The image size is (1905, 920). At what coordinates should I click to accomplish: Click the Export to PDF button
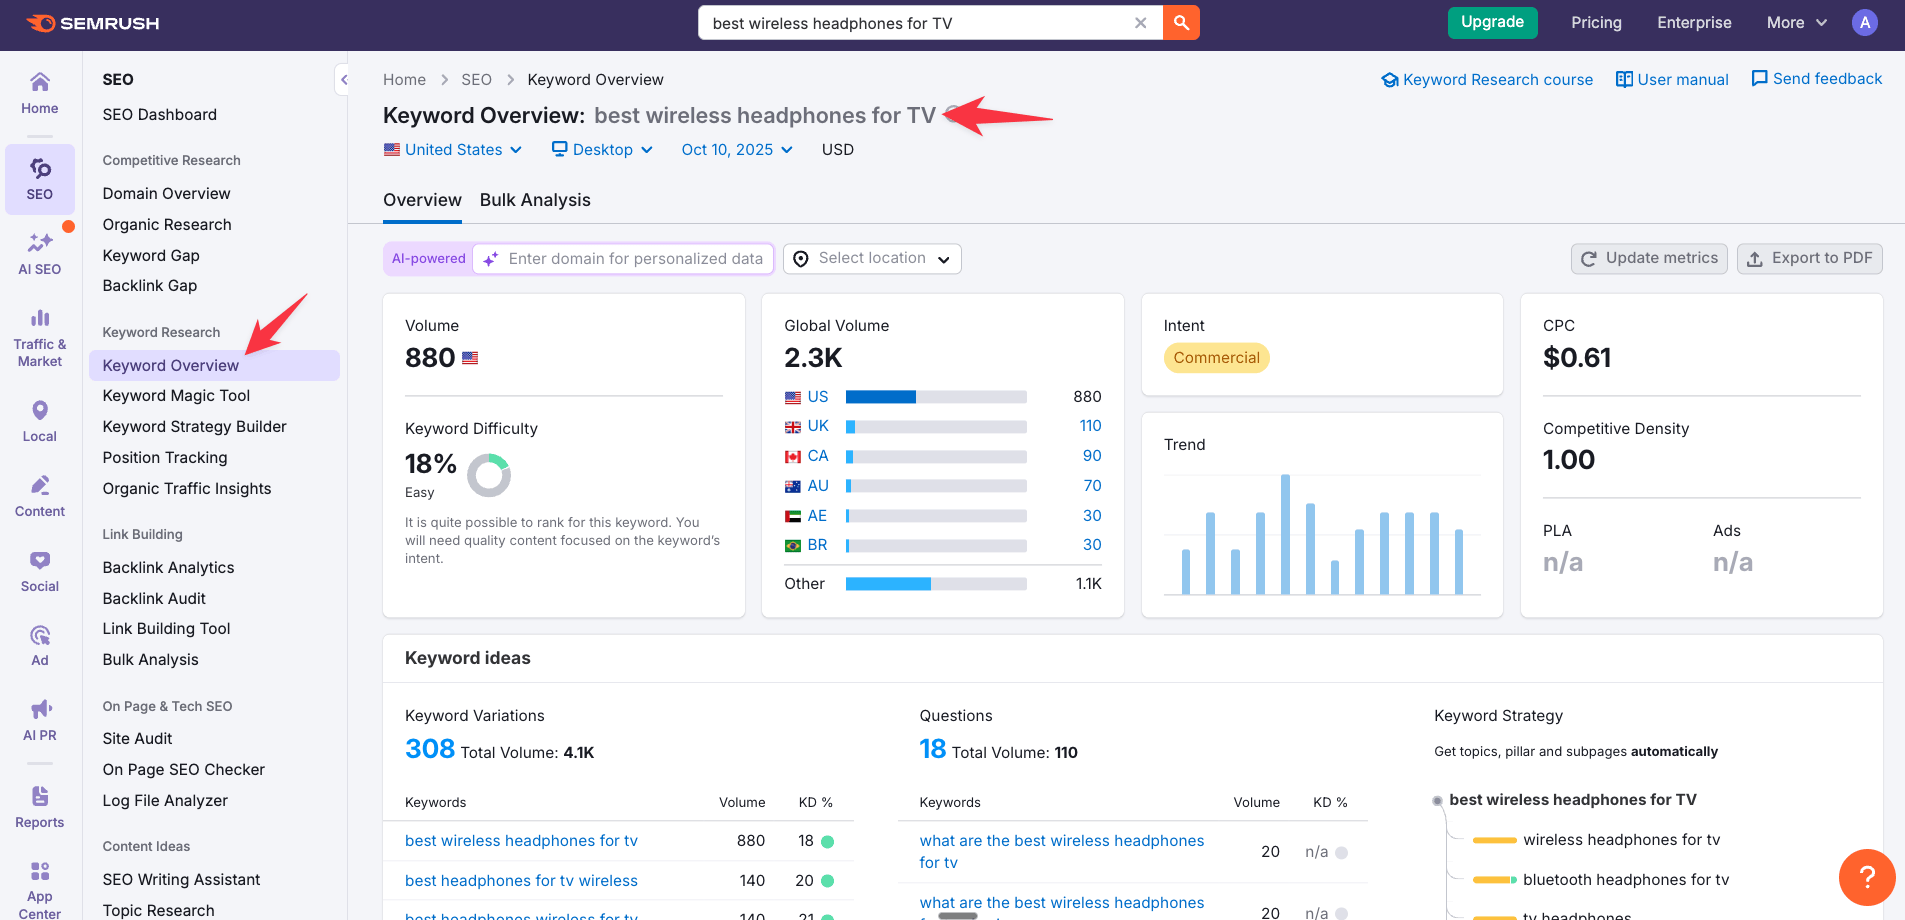click(x=1809, y=258)
